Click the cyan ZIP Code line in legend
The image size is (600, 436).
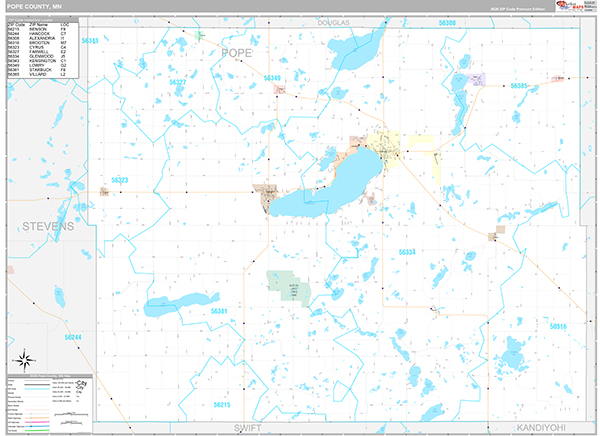click(x=37, y=388)
